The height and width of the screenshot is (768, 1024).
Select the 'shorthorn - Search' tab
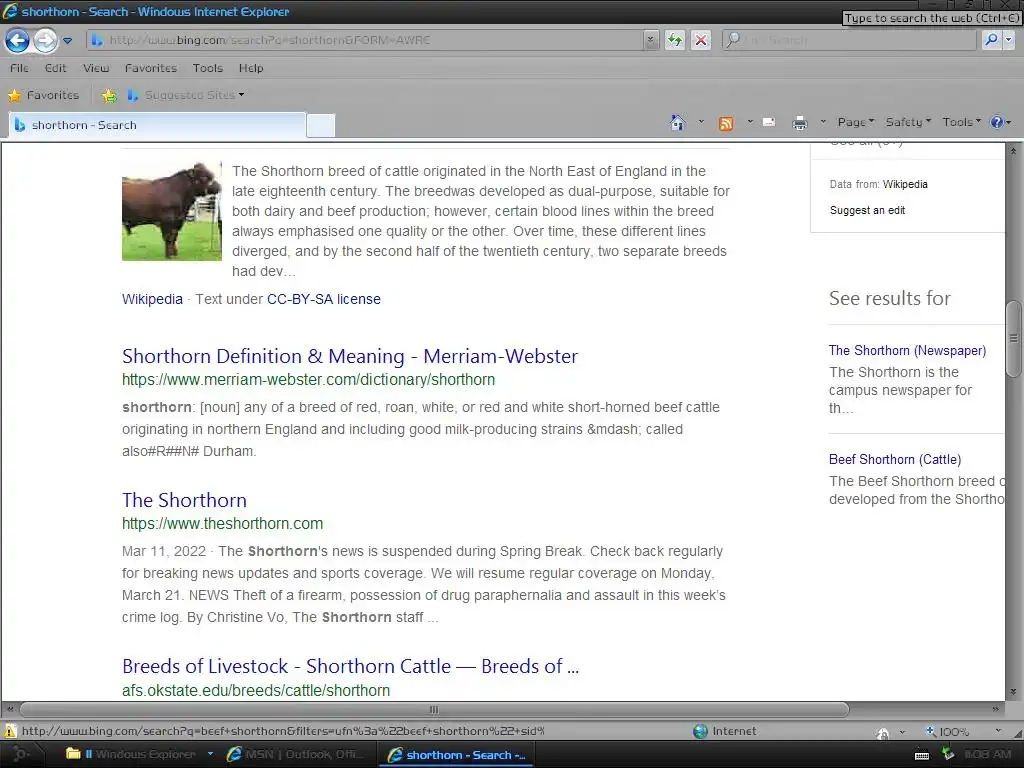(157, 125)
